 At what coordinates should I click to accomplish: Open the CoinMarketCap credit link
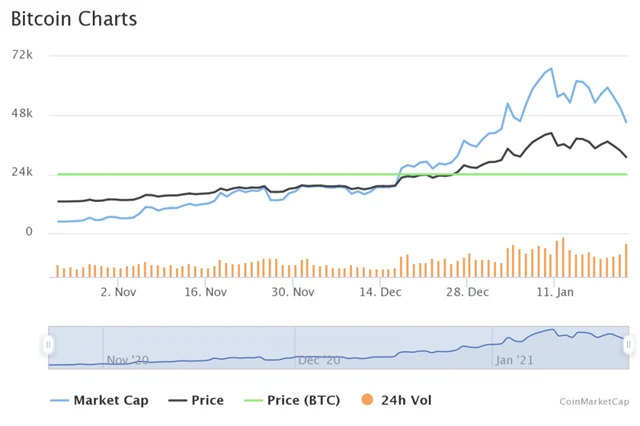[x=594, y=401]
